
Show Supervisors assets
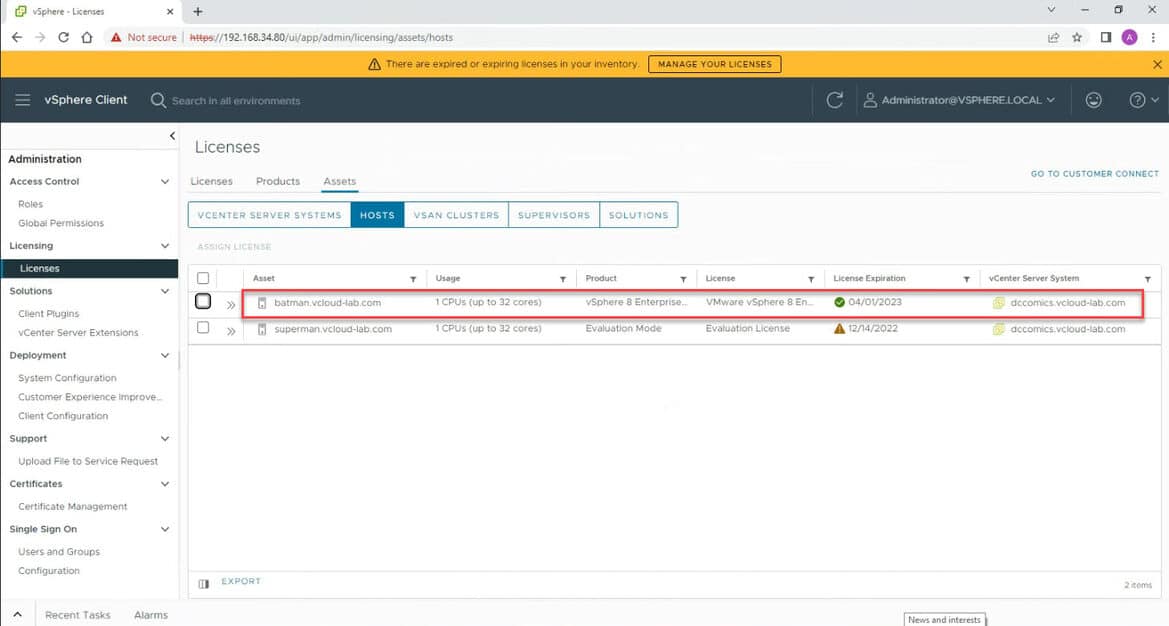(x=554, y=215)
